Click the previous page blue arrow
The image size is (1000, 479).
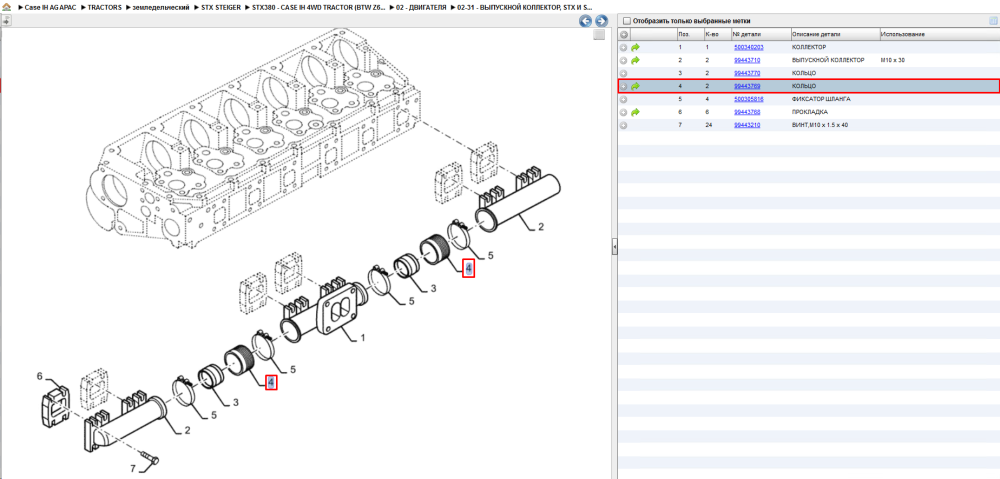(585, 21)
